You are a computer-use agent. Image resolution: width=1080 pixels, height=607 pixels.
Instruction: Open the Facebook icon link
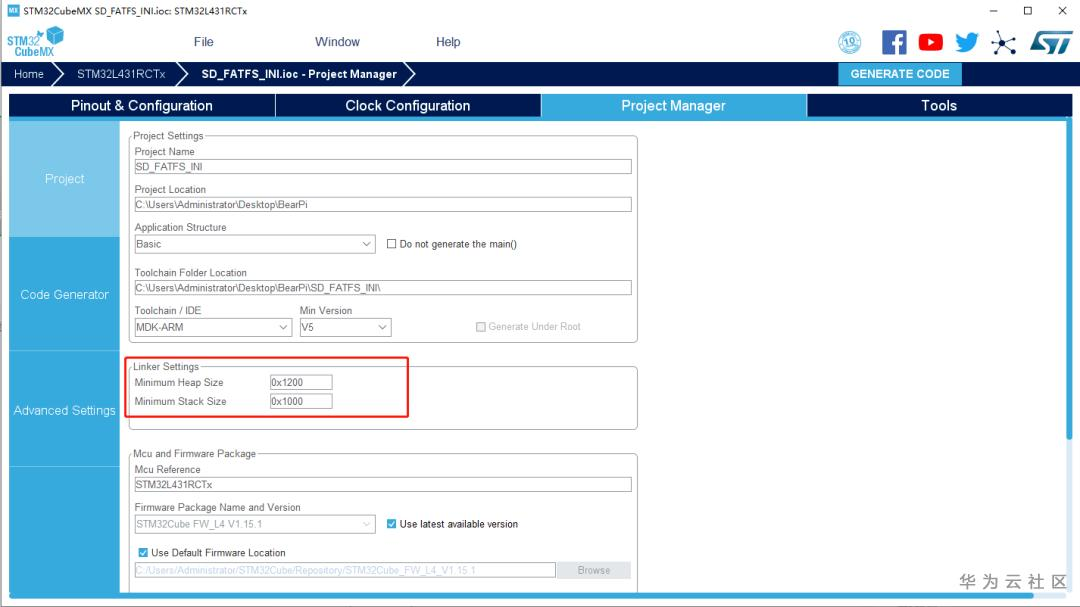coord(894,43)
